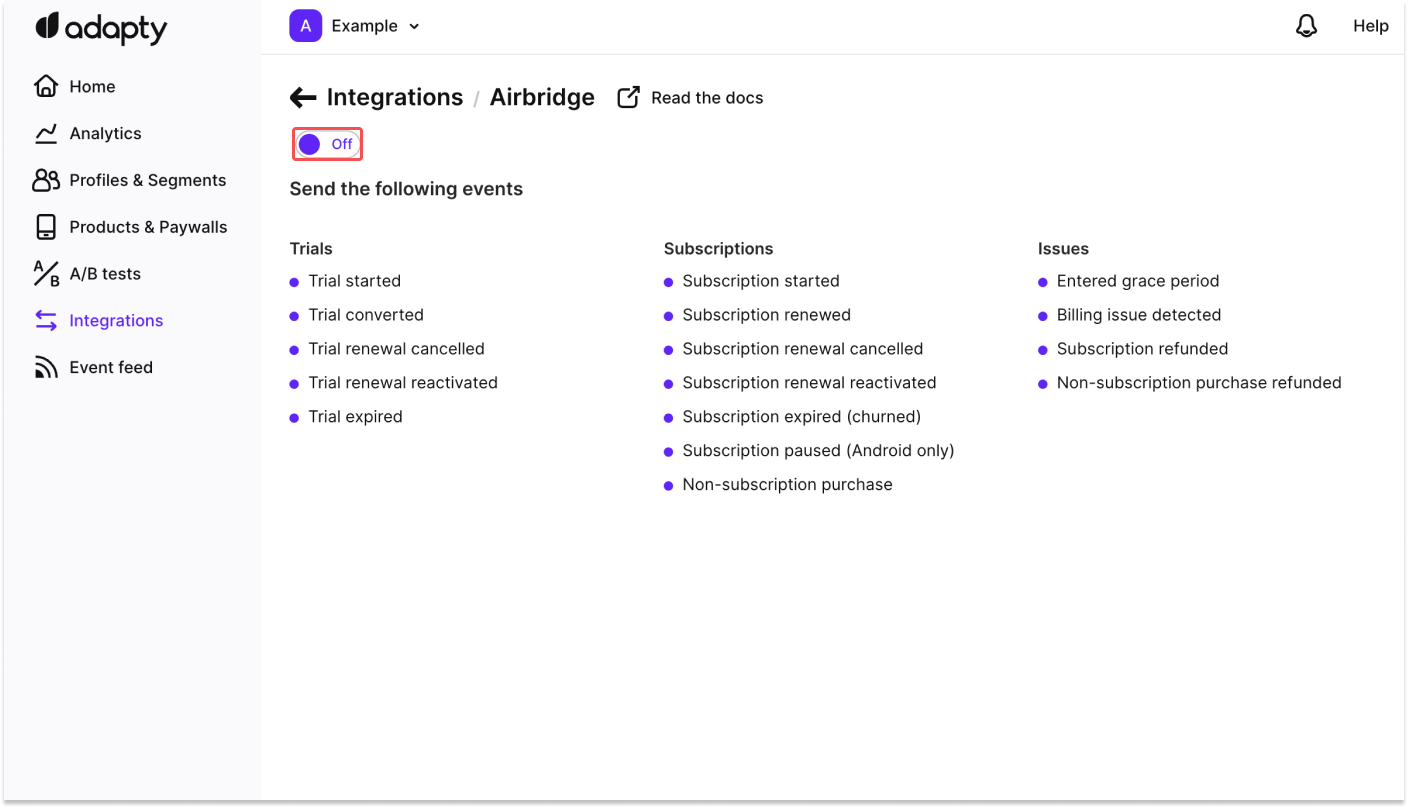Click the A/B tests icon

point(46,274)
